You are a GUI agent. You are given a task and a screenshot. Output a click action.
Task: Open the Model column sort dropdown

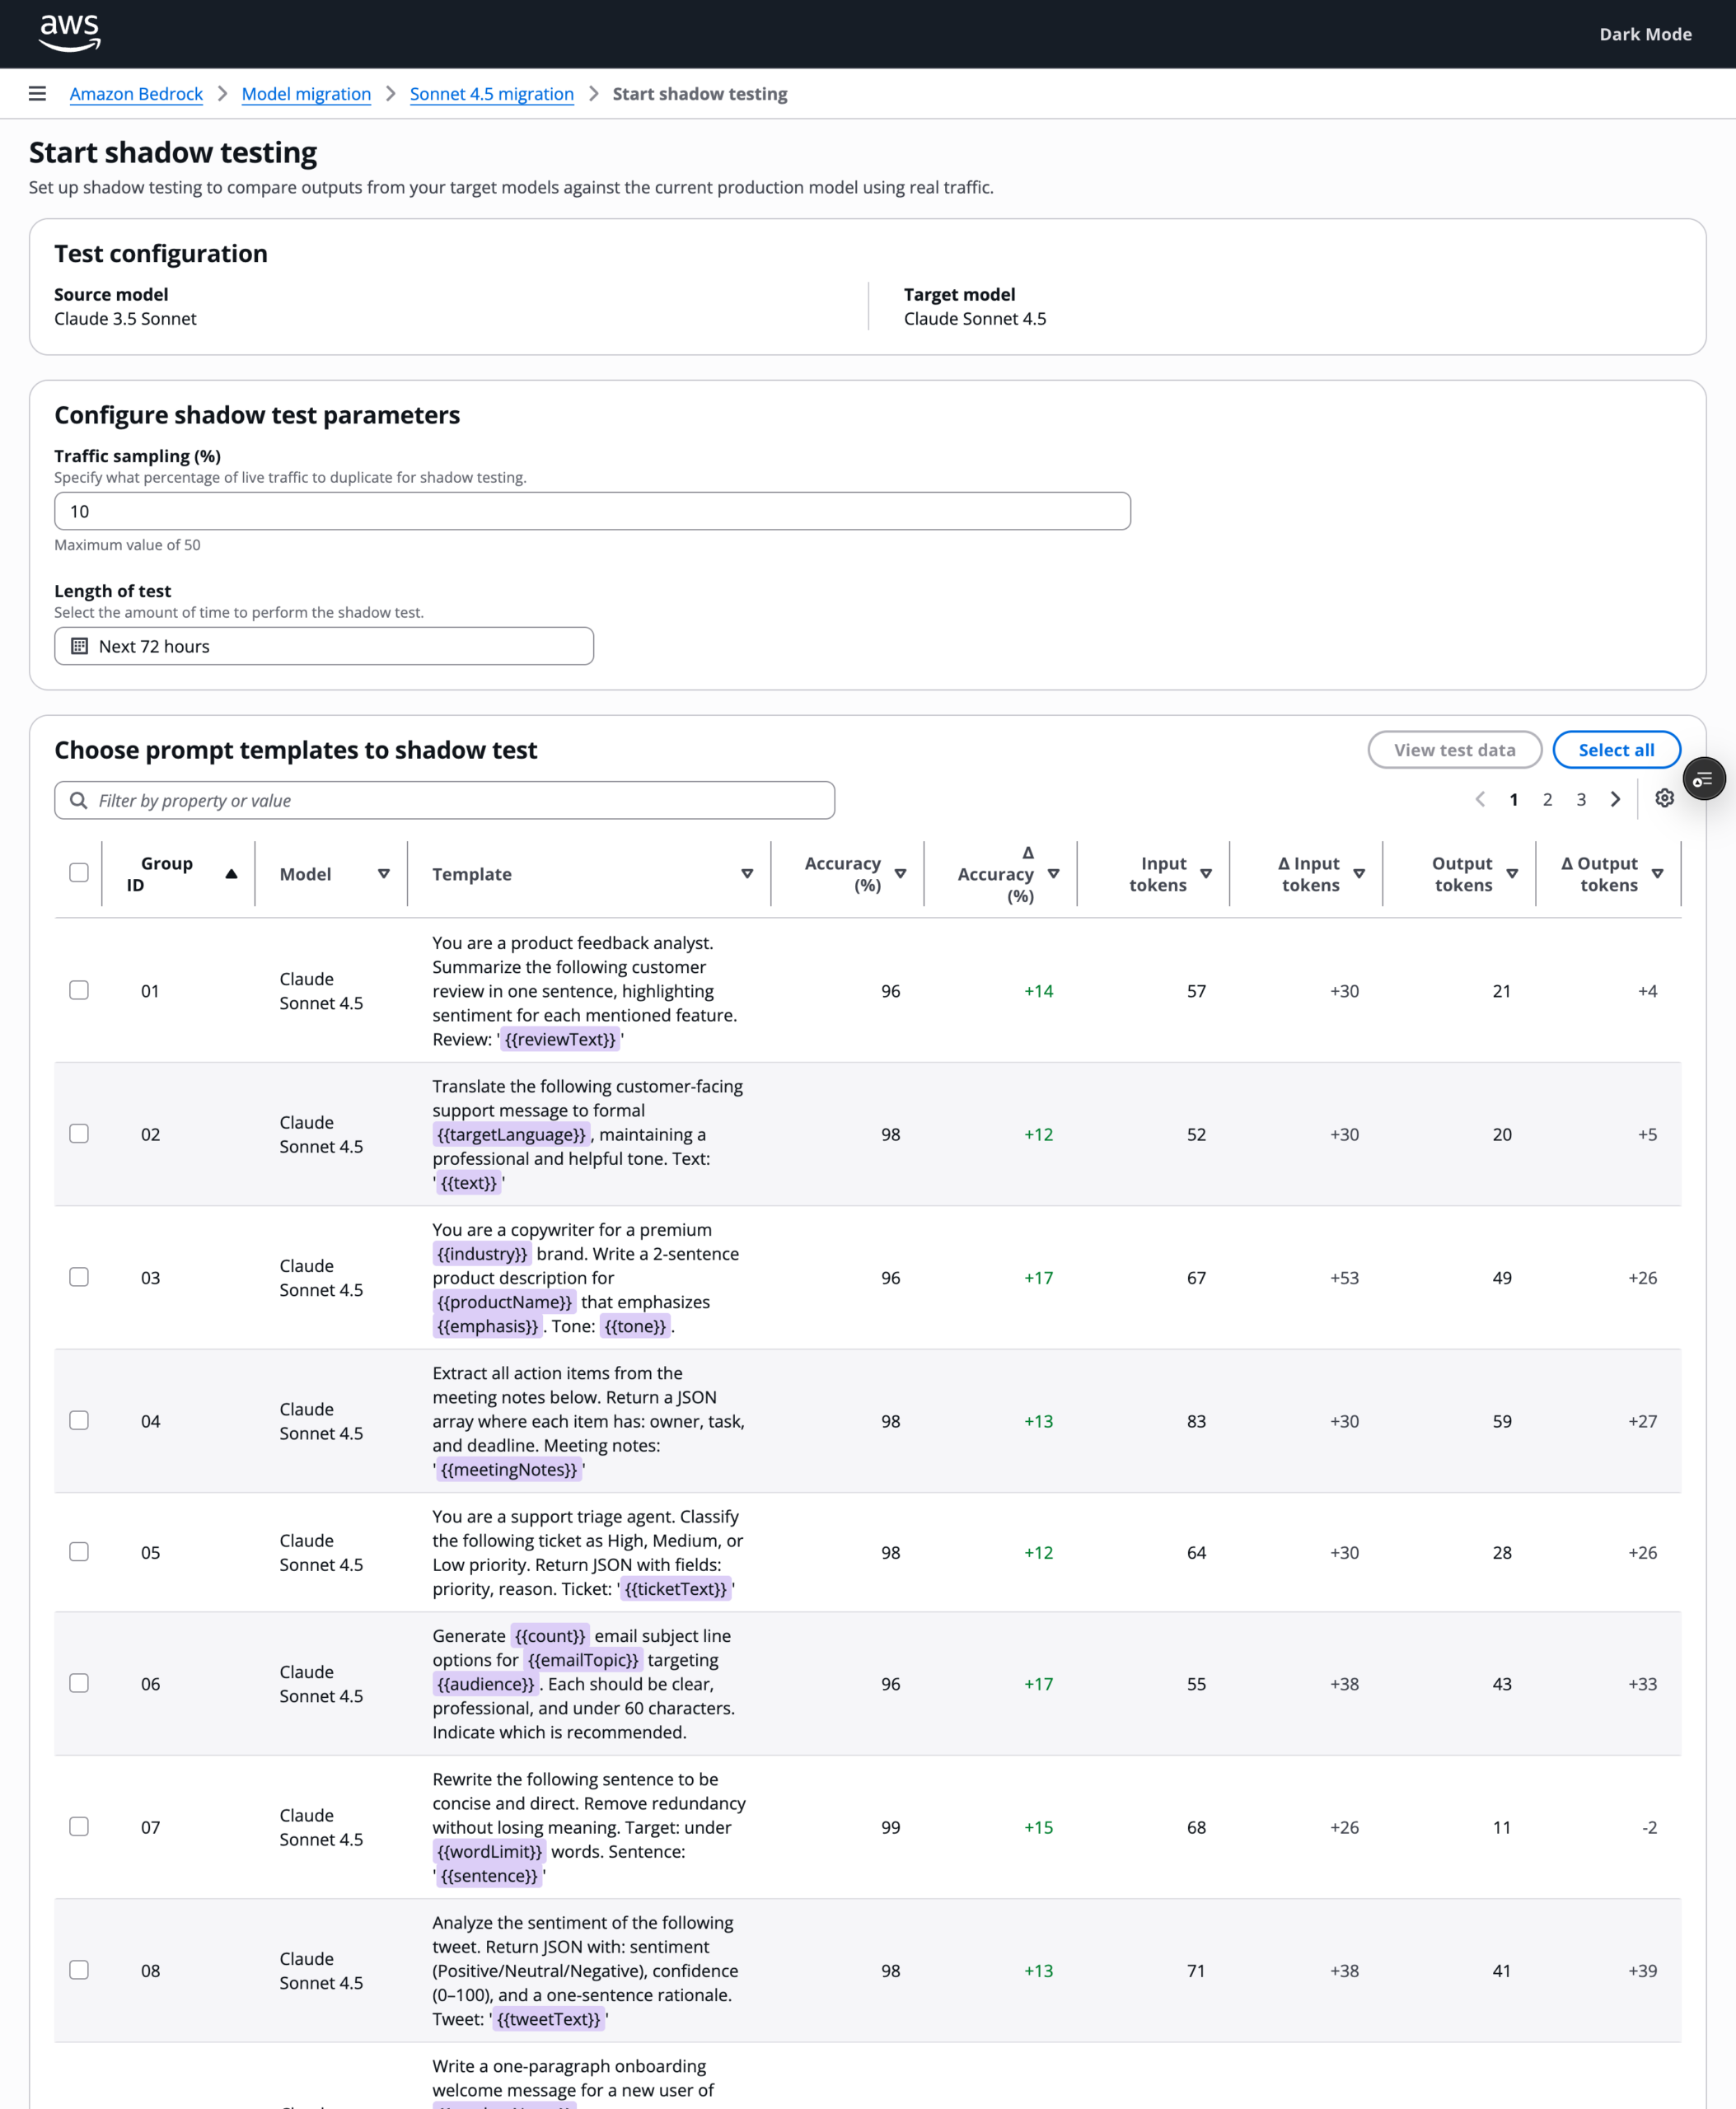(383, 874)
